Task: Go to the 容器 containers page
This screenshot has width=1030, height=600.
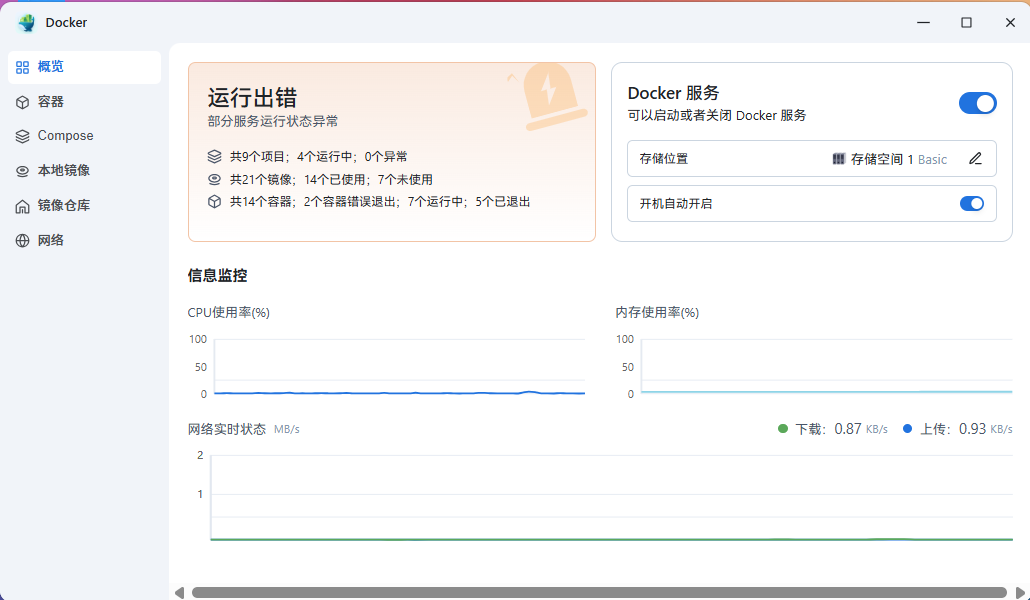Action: 84,102
